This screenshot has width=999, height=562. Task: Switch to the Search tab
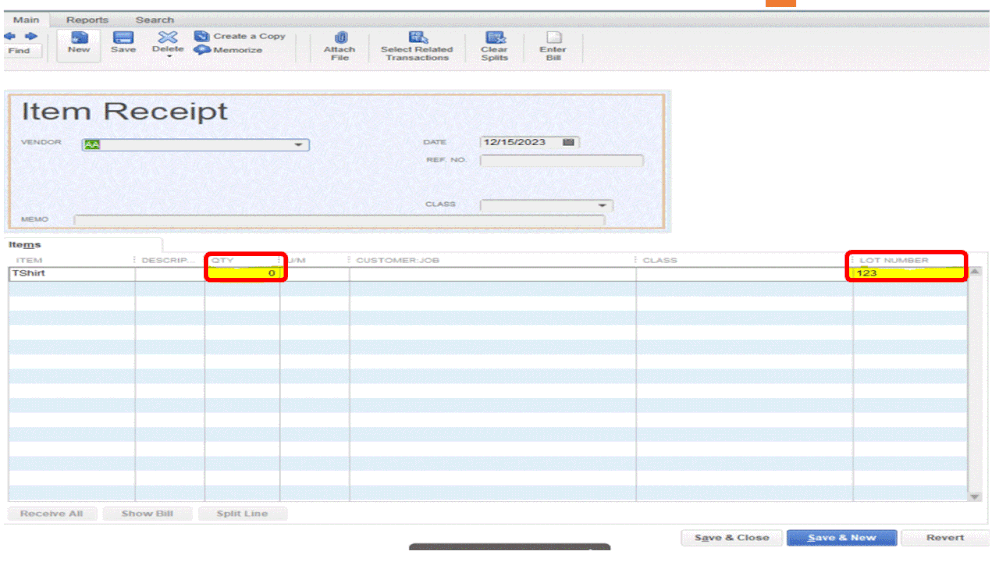click(154, 20)
